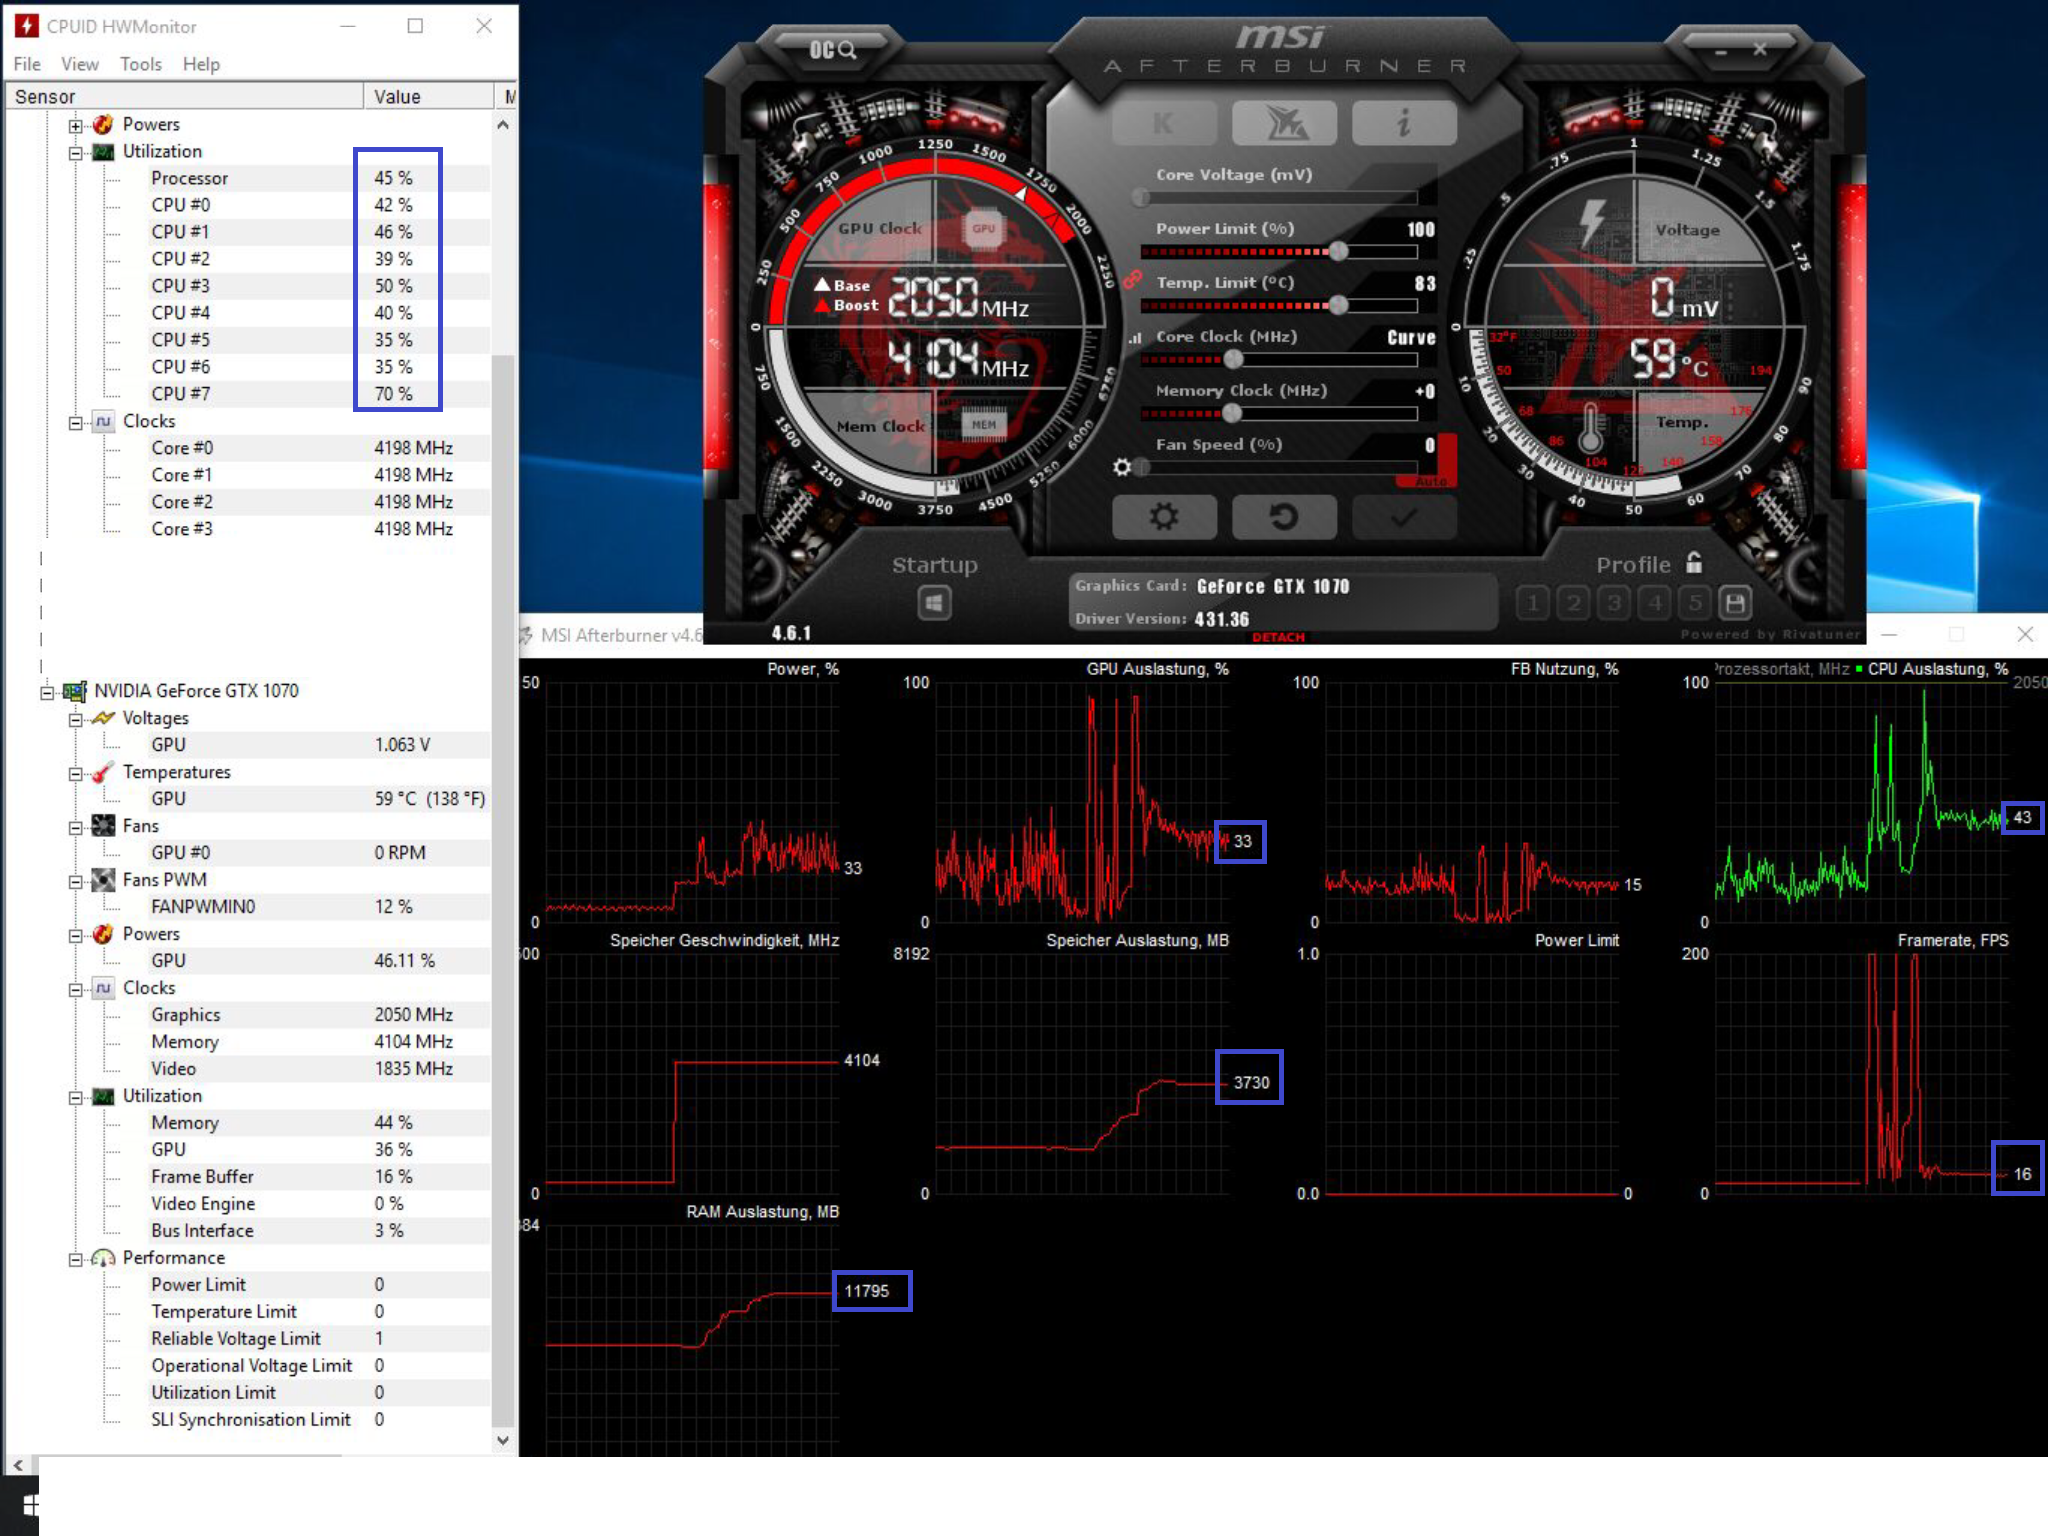Click the reset settings circular arrow button

[1284, 517]
